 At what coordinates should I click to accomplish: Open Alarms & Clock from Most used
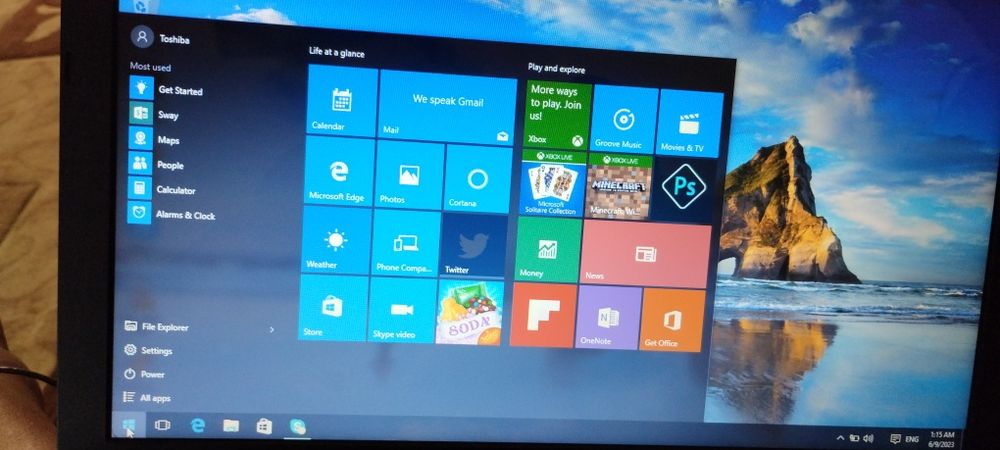(x=172, y=214)
